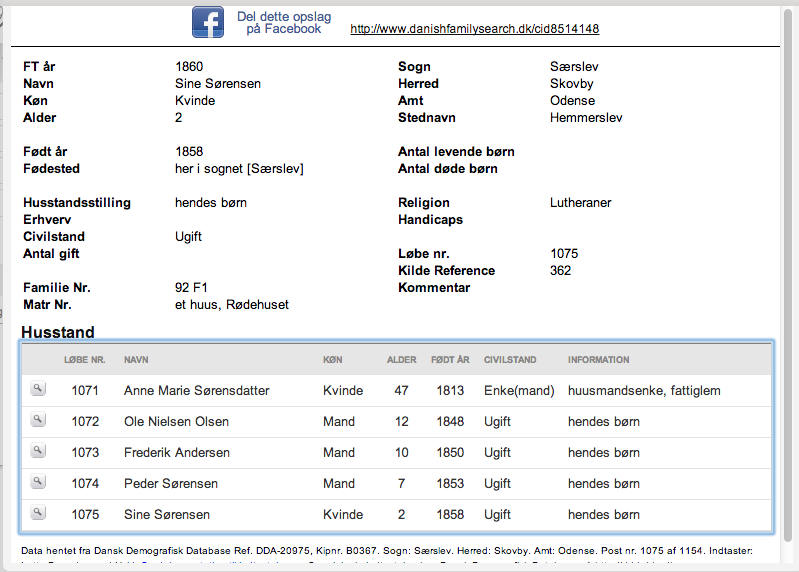
Task: Click the FØDT ÅR column header
Action: 450,360
